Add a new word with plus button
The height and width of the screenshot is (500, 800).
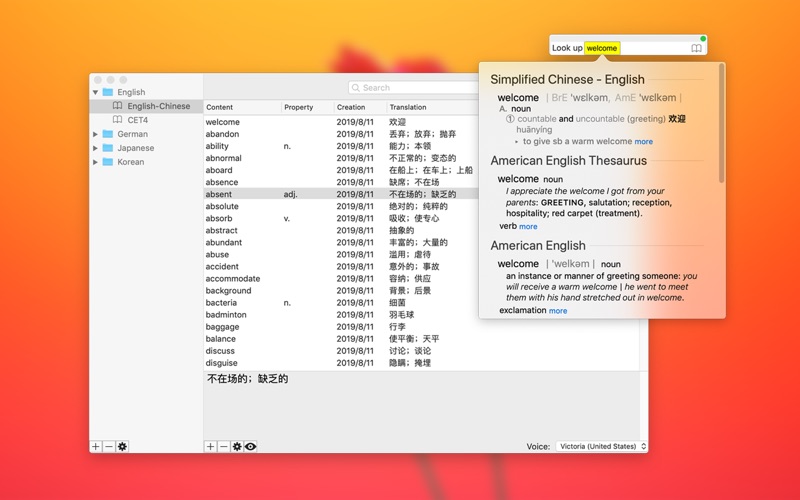(210, 446)
